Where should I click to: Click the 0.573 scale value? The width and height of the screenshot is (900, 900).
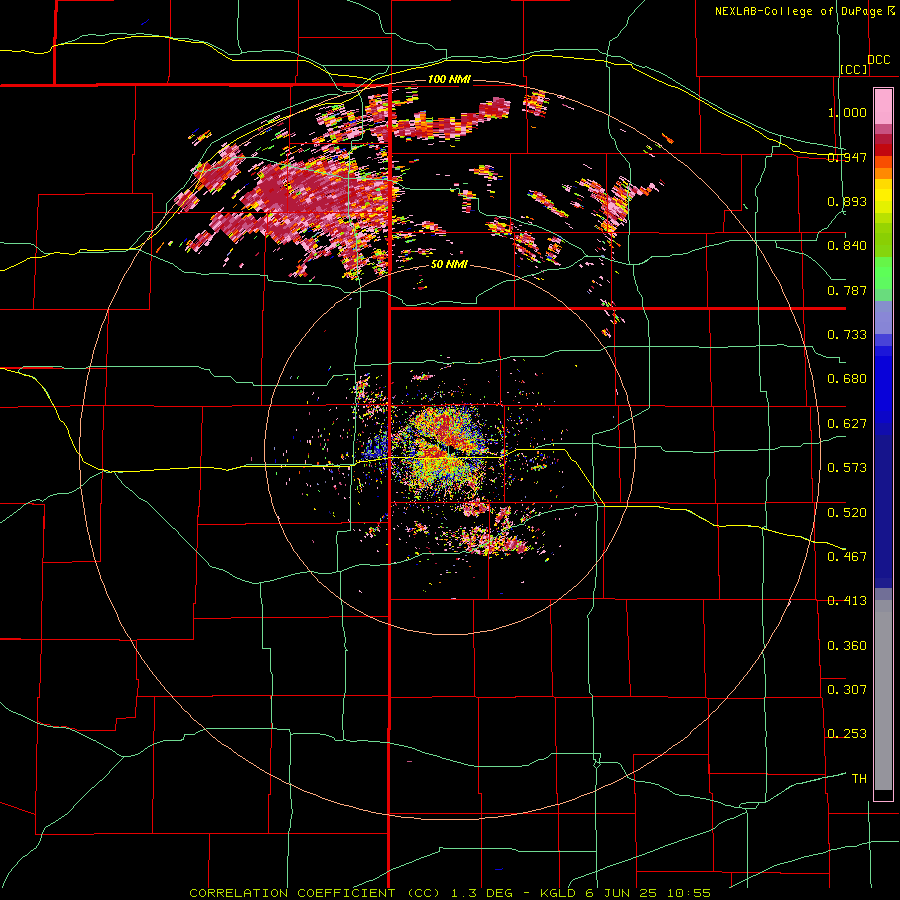(847, 468)
